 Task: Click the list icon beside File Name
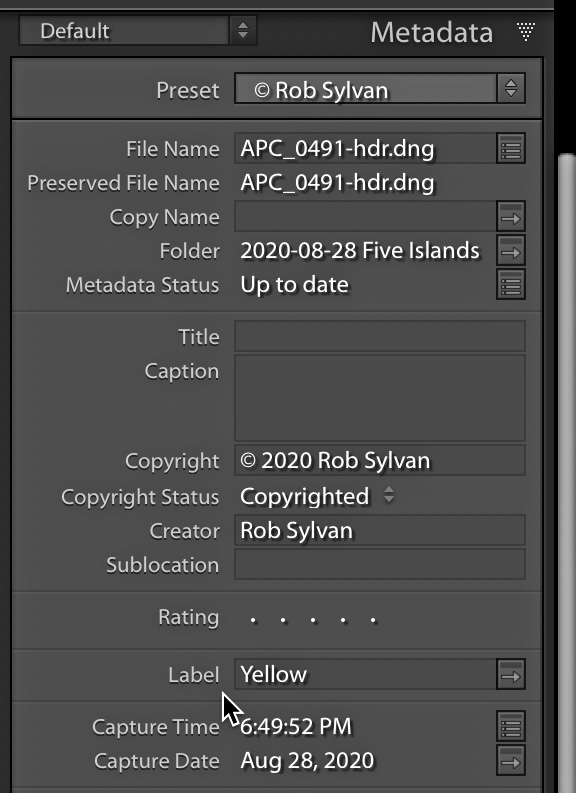(511, 148)
